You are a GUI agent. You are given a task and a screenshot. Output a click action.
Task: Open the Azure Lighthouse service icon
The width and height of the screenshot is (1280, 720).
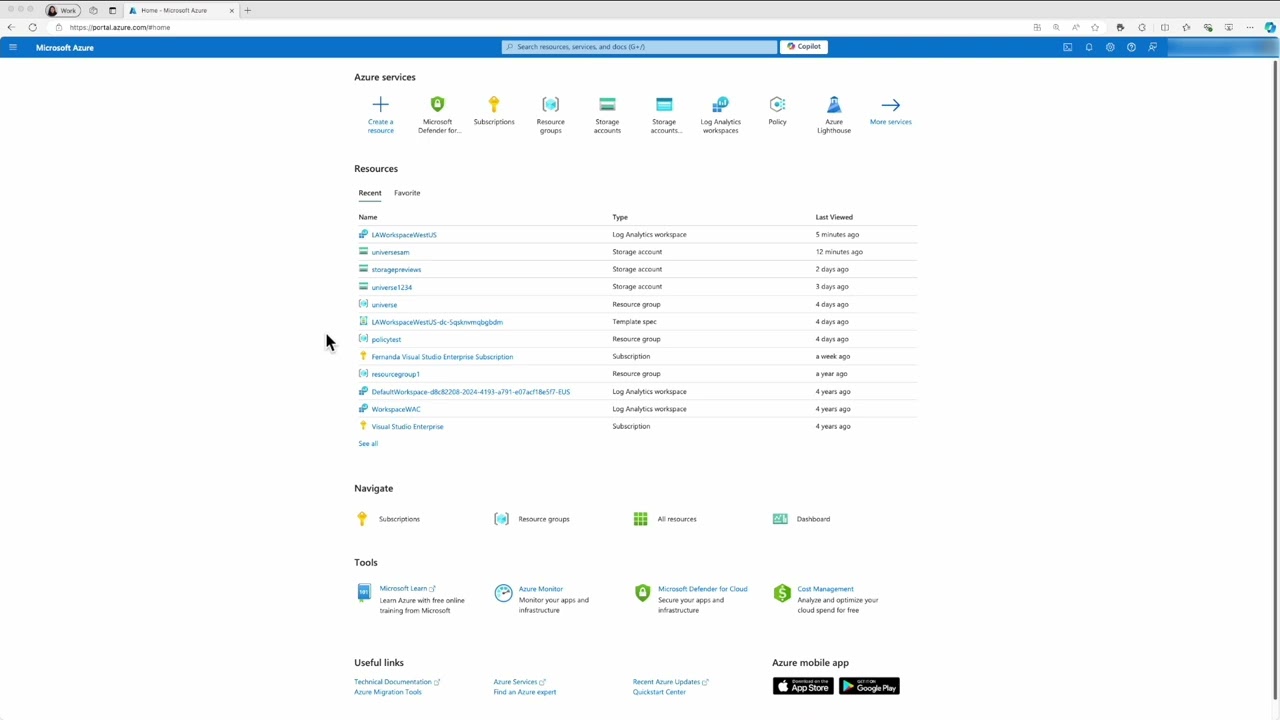(x=834, y=104)
